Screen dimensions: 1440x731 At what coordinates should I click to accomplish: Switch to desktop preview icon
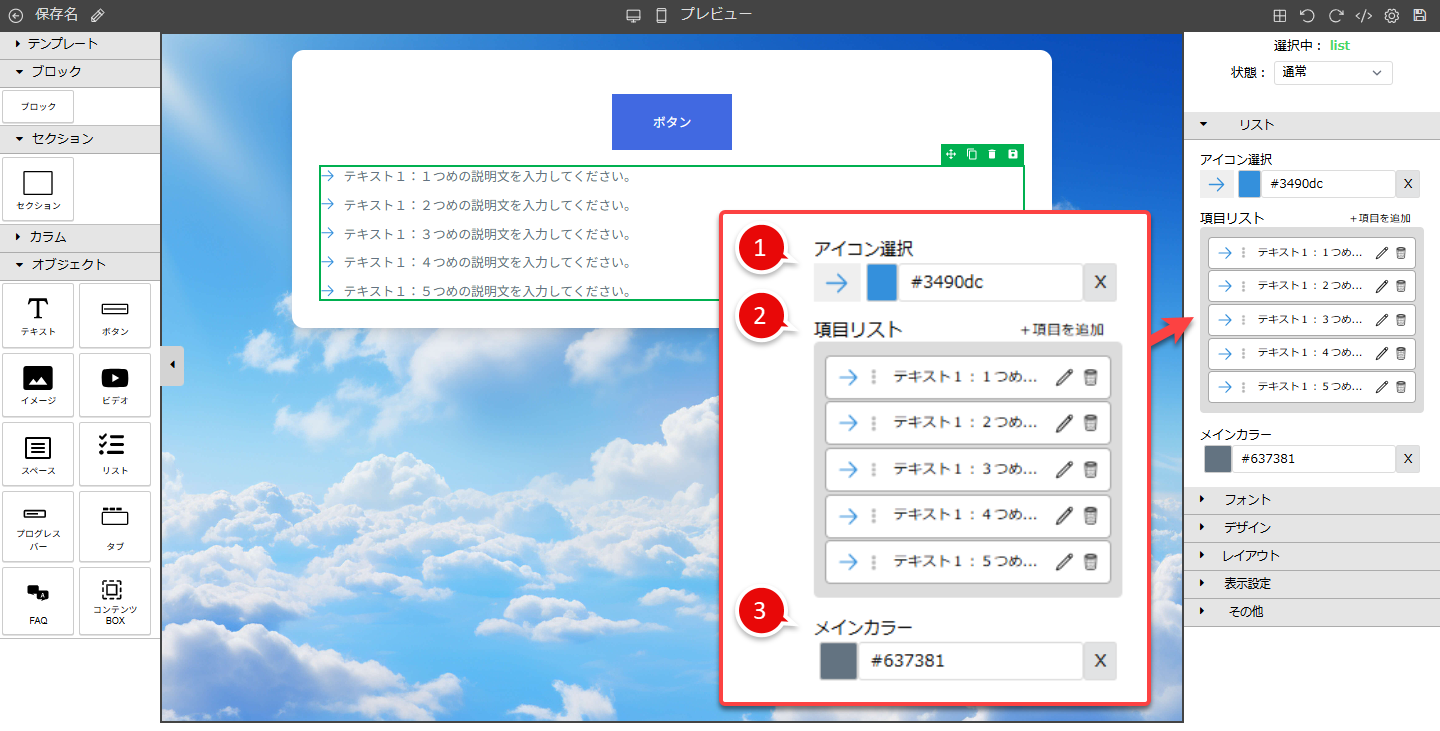633,16
